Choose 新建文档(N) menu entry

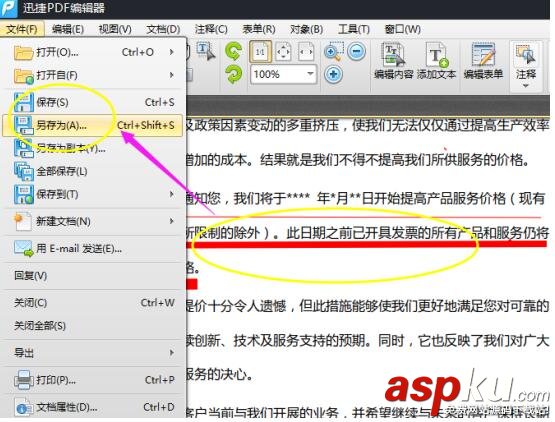(94, 221)
